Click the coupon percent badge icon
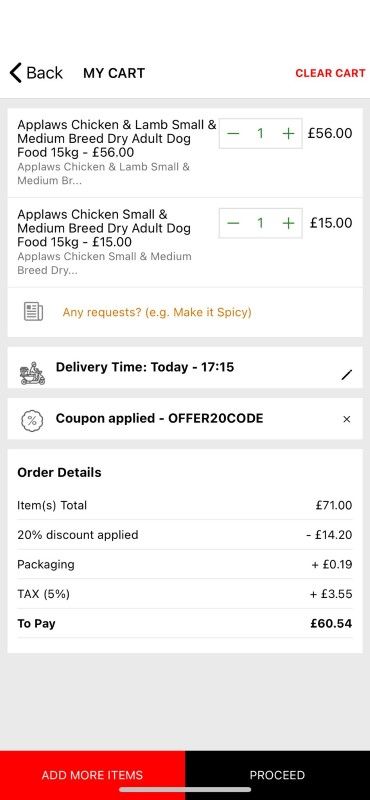Image resolution: width=370 pixels, height=800 pixels. [32, 420]
